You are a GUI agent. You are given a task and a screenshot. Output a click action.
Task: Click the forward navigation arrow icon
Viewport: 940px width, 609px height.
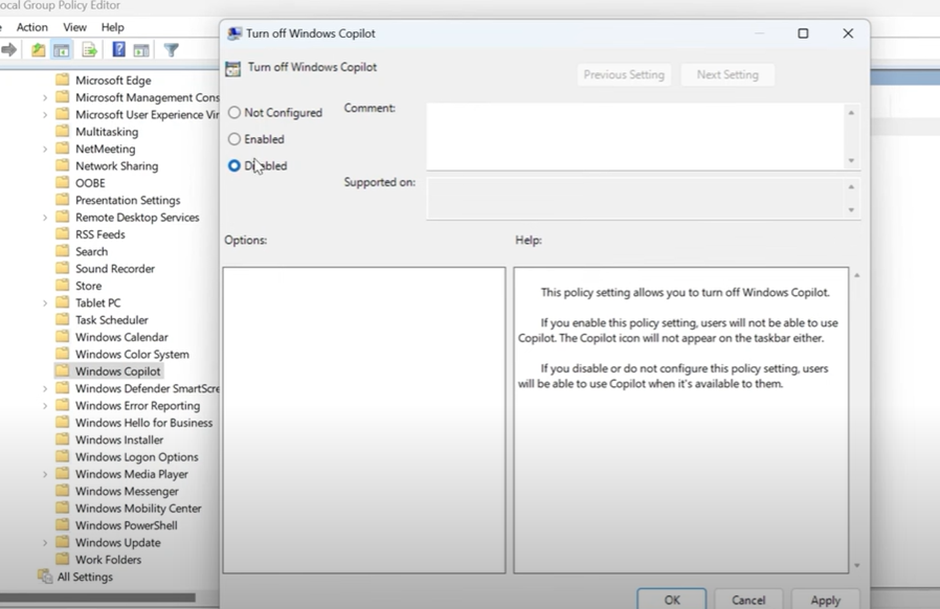tap(8, 49)
